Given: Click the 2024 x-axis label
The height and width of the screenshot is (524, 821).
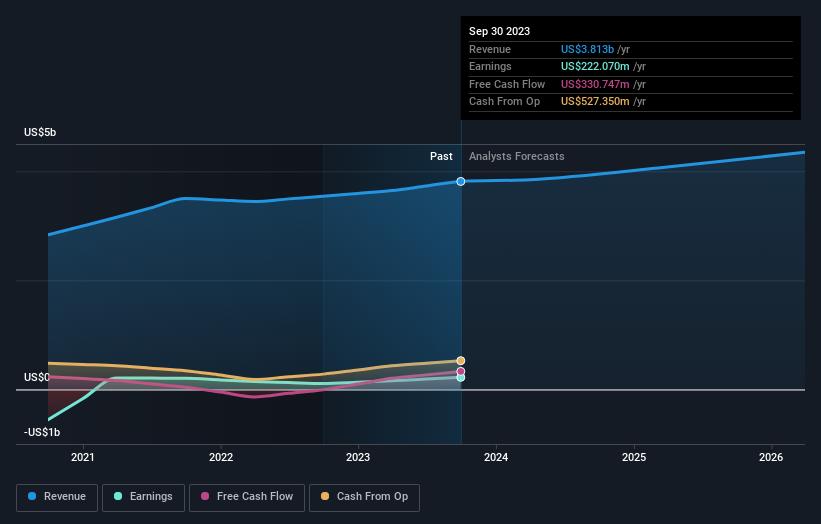Looking at the screenshot, I should click(496, 457).
